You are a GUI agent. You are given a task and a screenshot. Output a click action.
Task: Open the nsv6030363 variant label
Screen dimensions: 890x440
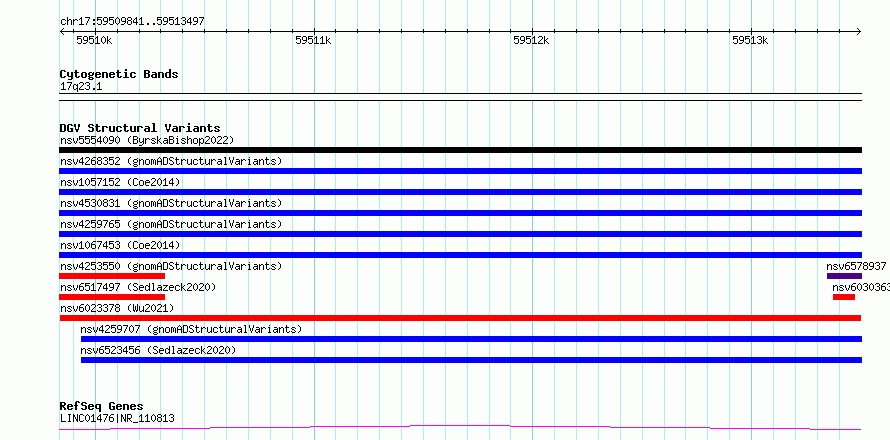coord(861,287)
